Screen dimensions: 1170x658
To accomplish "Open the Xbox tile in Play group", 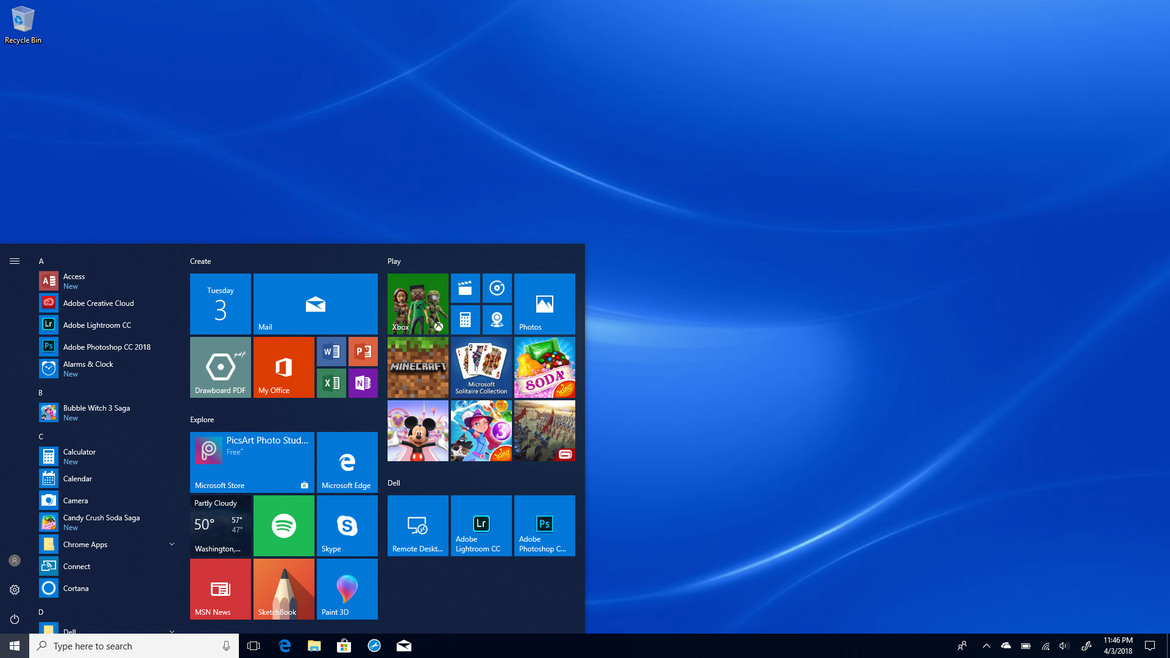I will (418, 304).
